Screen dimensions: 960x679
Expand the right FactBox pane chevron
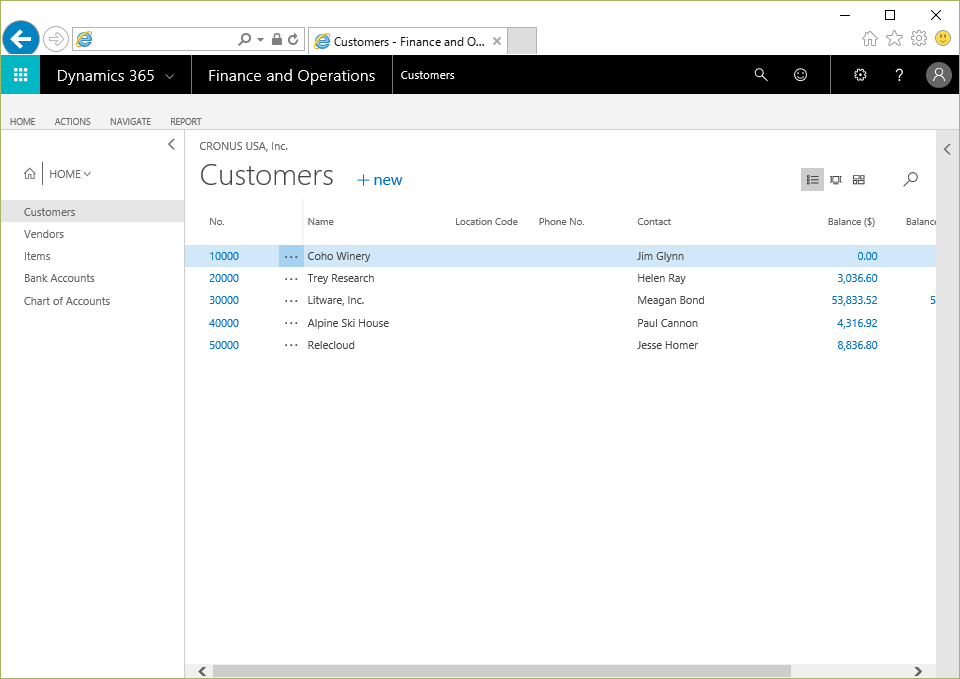coord(947,149)
